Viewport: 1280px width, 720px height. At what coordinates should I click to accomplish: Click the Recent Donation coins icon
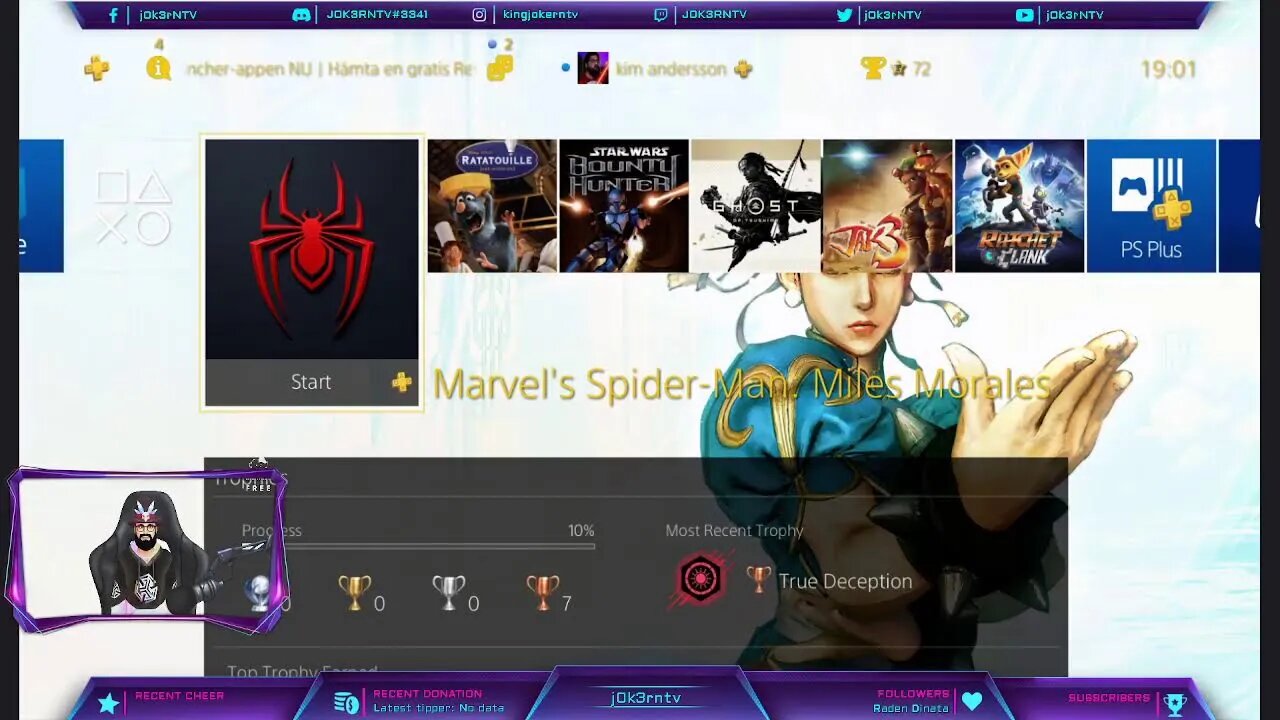[x=346, y=703]
